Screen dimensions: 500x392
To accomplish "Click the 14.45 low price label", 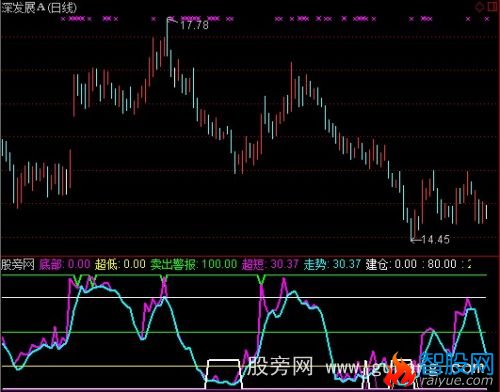I will [x=435, y=239].
